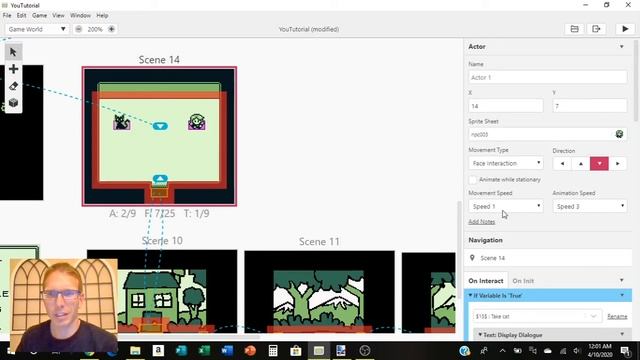Open Word from the taskbar
This screenshot has height=360, width=640.
coord(227,351)
